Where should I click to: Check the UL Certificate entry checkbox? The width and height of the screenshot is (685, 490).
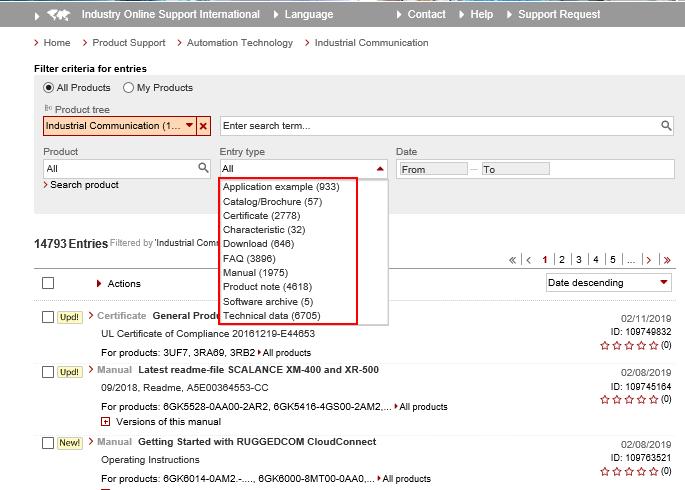[x=48, y=317]
